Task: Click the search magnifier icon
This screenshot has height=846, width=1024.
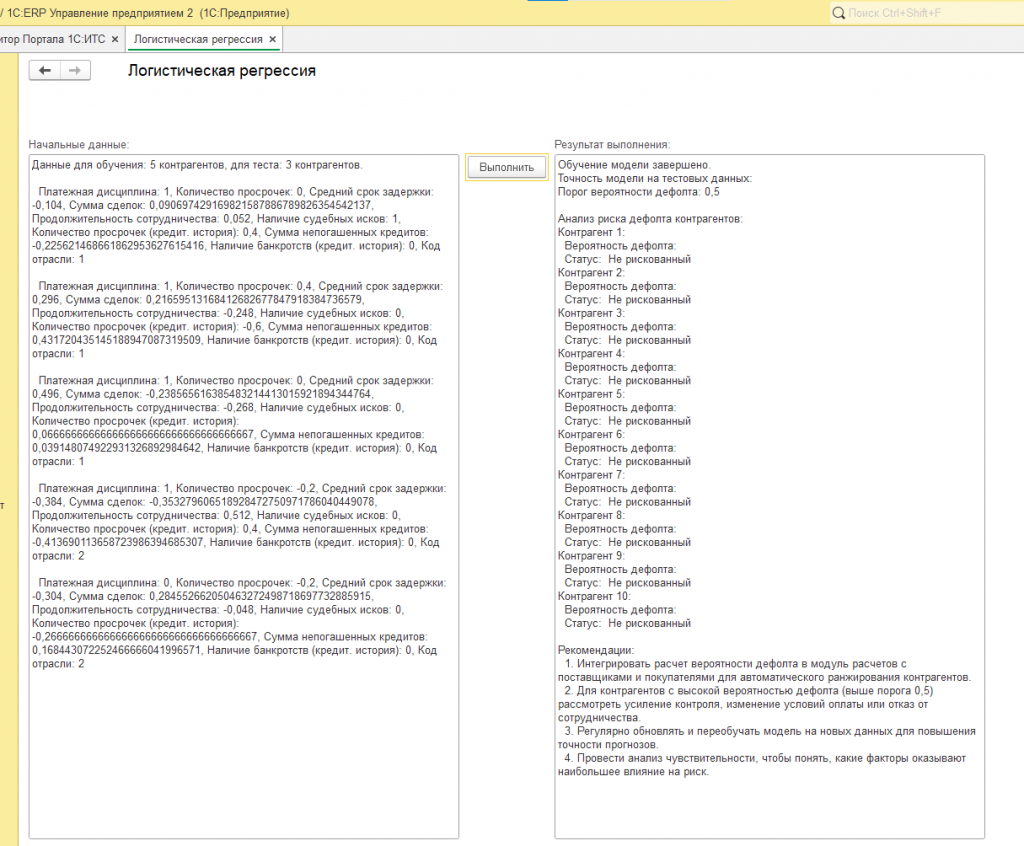Action: pos(839,13)
